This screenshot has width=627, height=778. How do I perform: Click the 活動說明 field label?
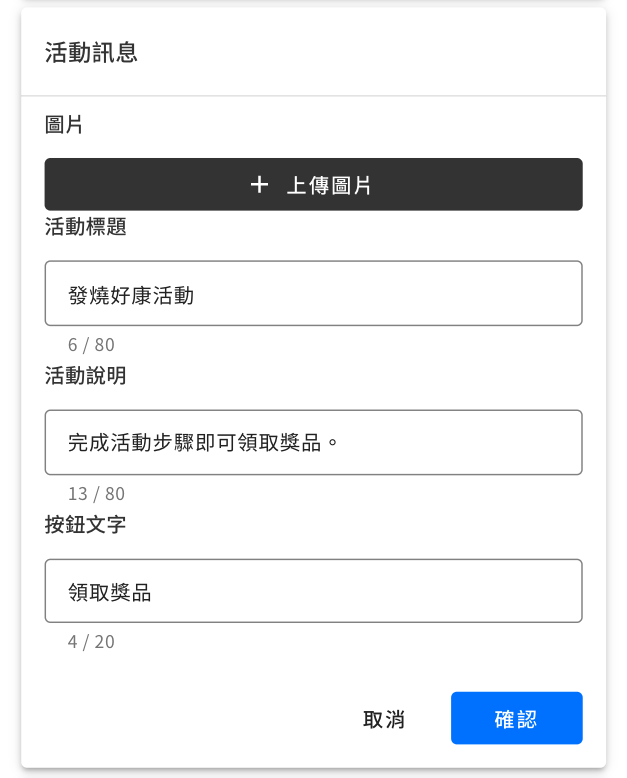(x=85, y=376)
